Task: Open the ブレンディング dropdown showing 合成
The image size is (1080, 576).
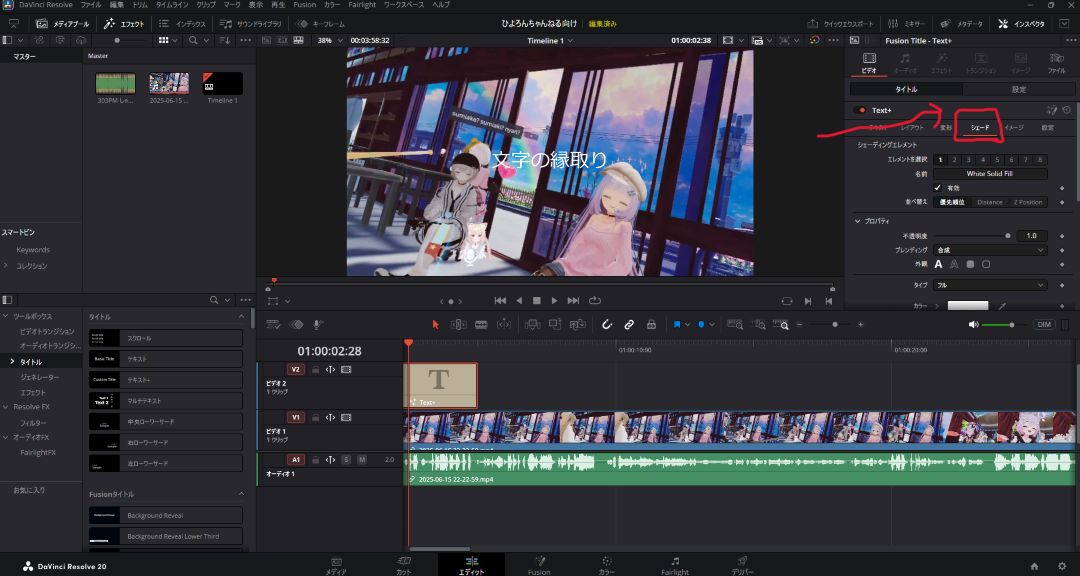Action: [990, 249]
